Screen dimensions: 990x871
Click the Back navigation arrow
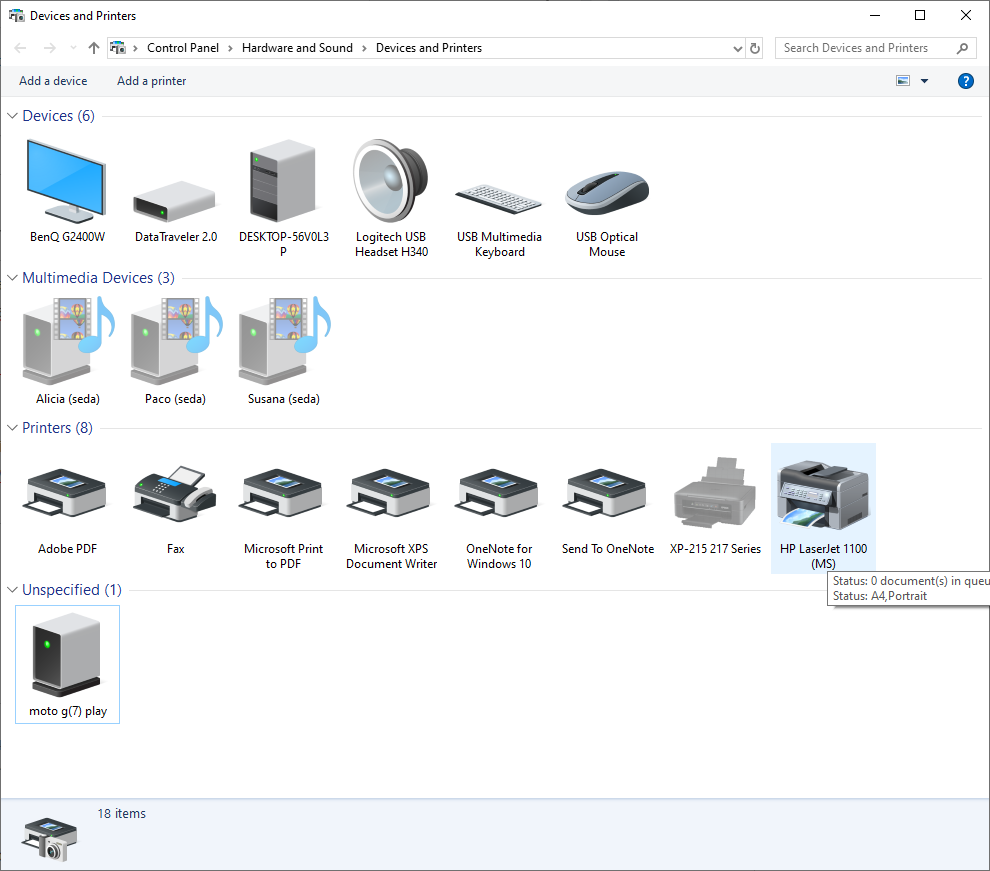pyautogui.click(x=20, y=48)
